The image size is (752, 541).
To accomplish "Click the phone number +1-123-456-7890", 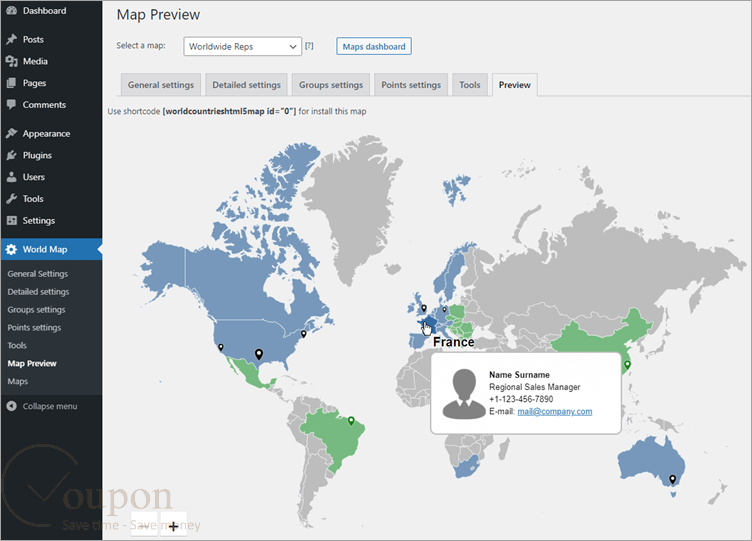I will point(521,399).
